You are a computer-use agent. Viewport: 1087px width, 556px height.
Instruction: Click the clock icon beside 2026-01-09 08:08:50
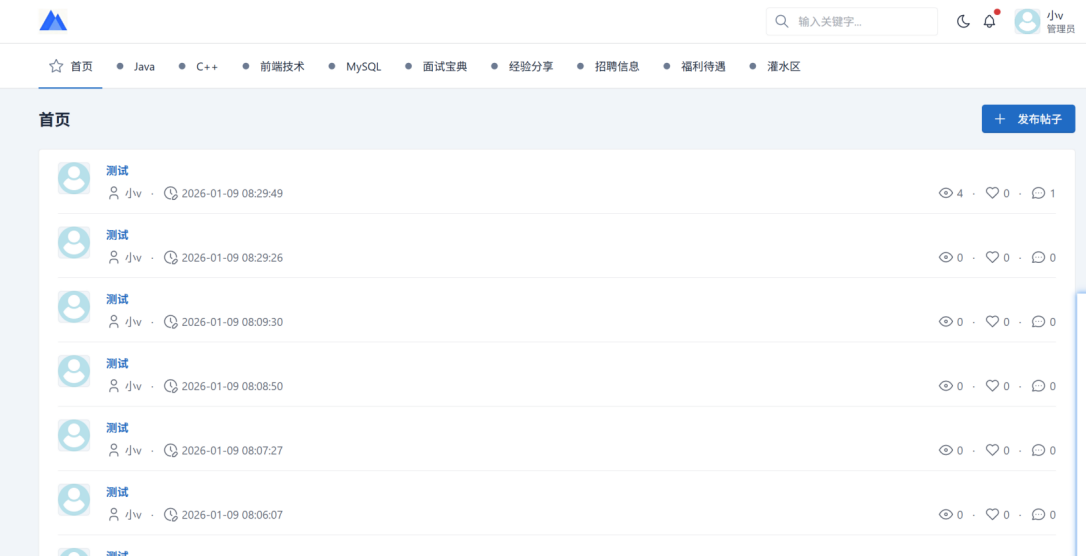(171, 386)
